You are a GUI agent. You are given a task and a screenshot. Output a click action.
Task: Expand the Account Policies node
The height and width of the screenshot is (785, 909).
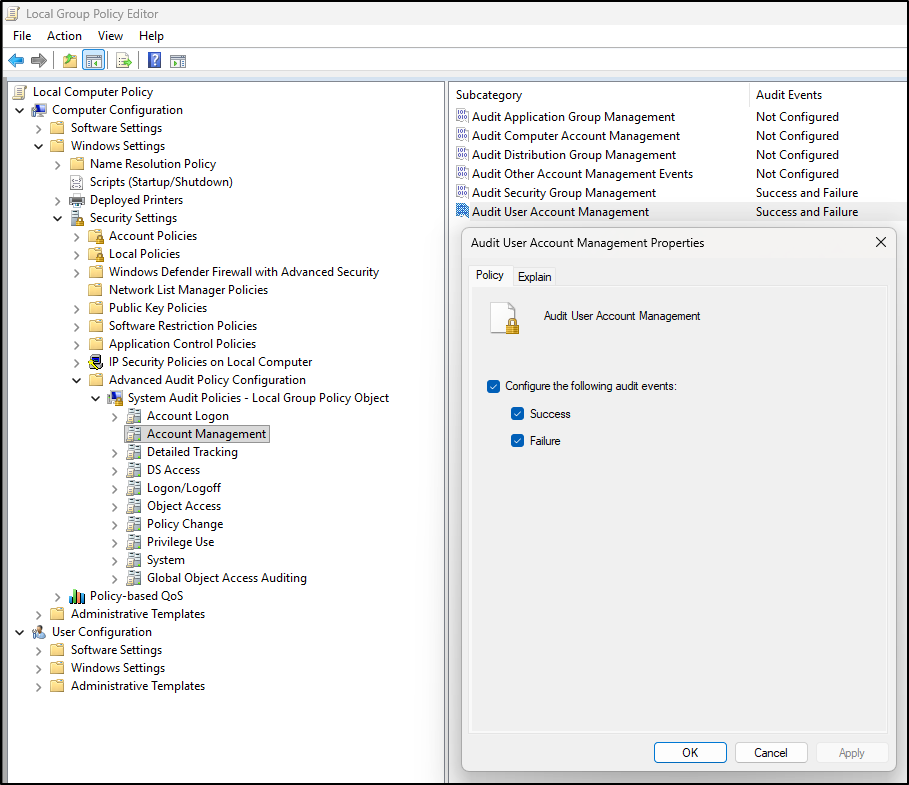(77, 237)
